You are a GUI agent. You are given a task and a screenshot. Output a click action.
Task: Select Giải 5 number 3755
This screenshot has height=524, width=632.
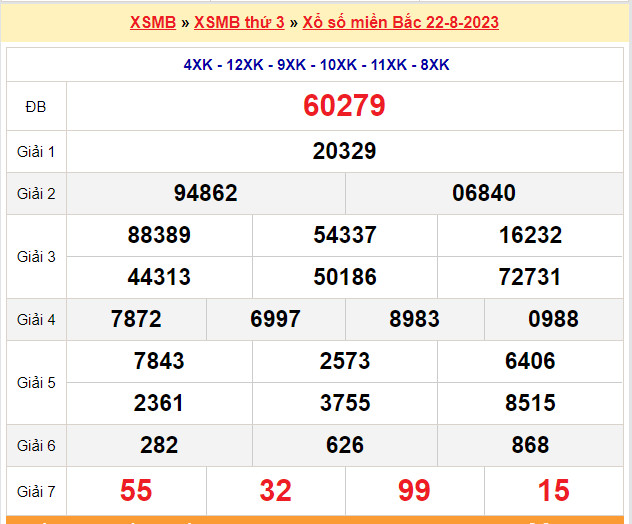(345, 403)
